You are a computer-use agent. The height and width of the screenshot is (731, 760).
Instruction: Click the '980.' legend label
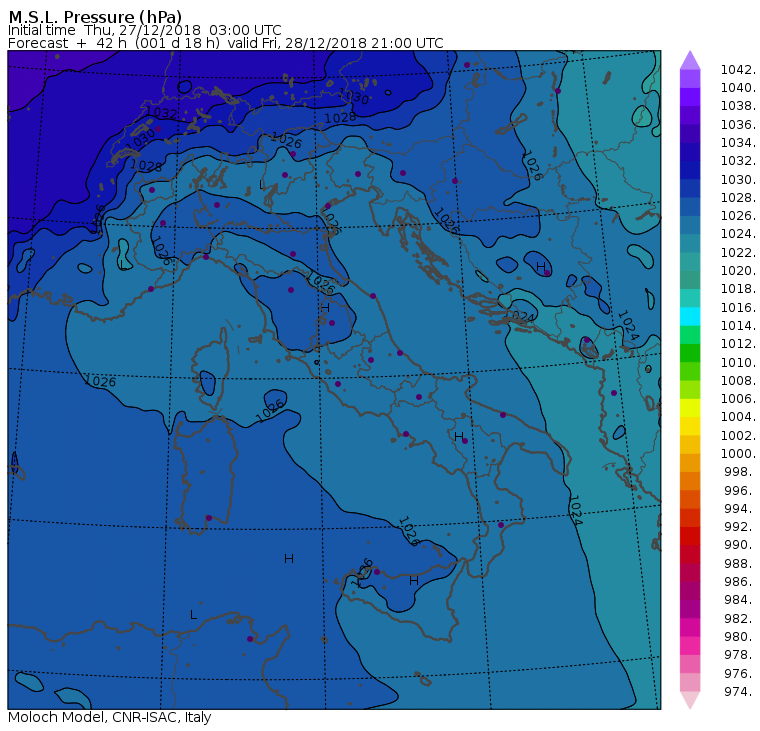(x=740, y=636)
